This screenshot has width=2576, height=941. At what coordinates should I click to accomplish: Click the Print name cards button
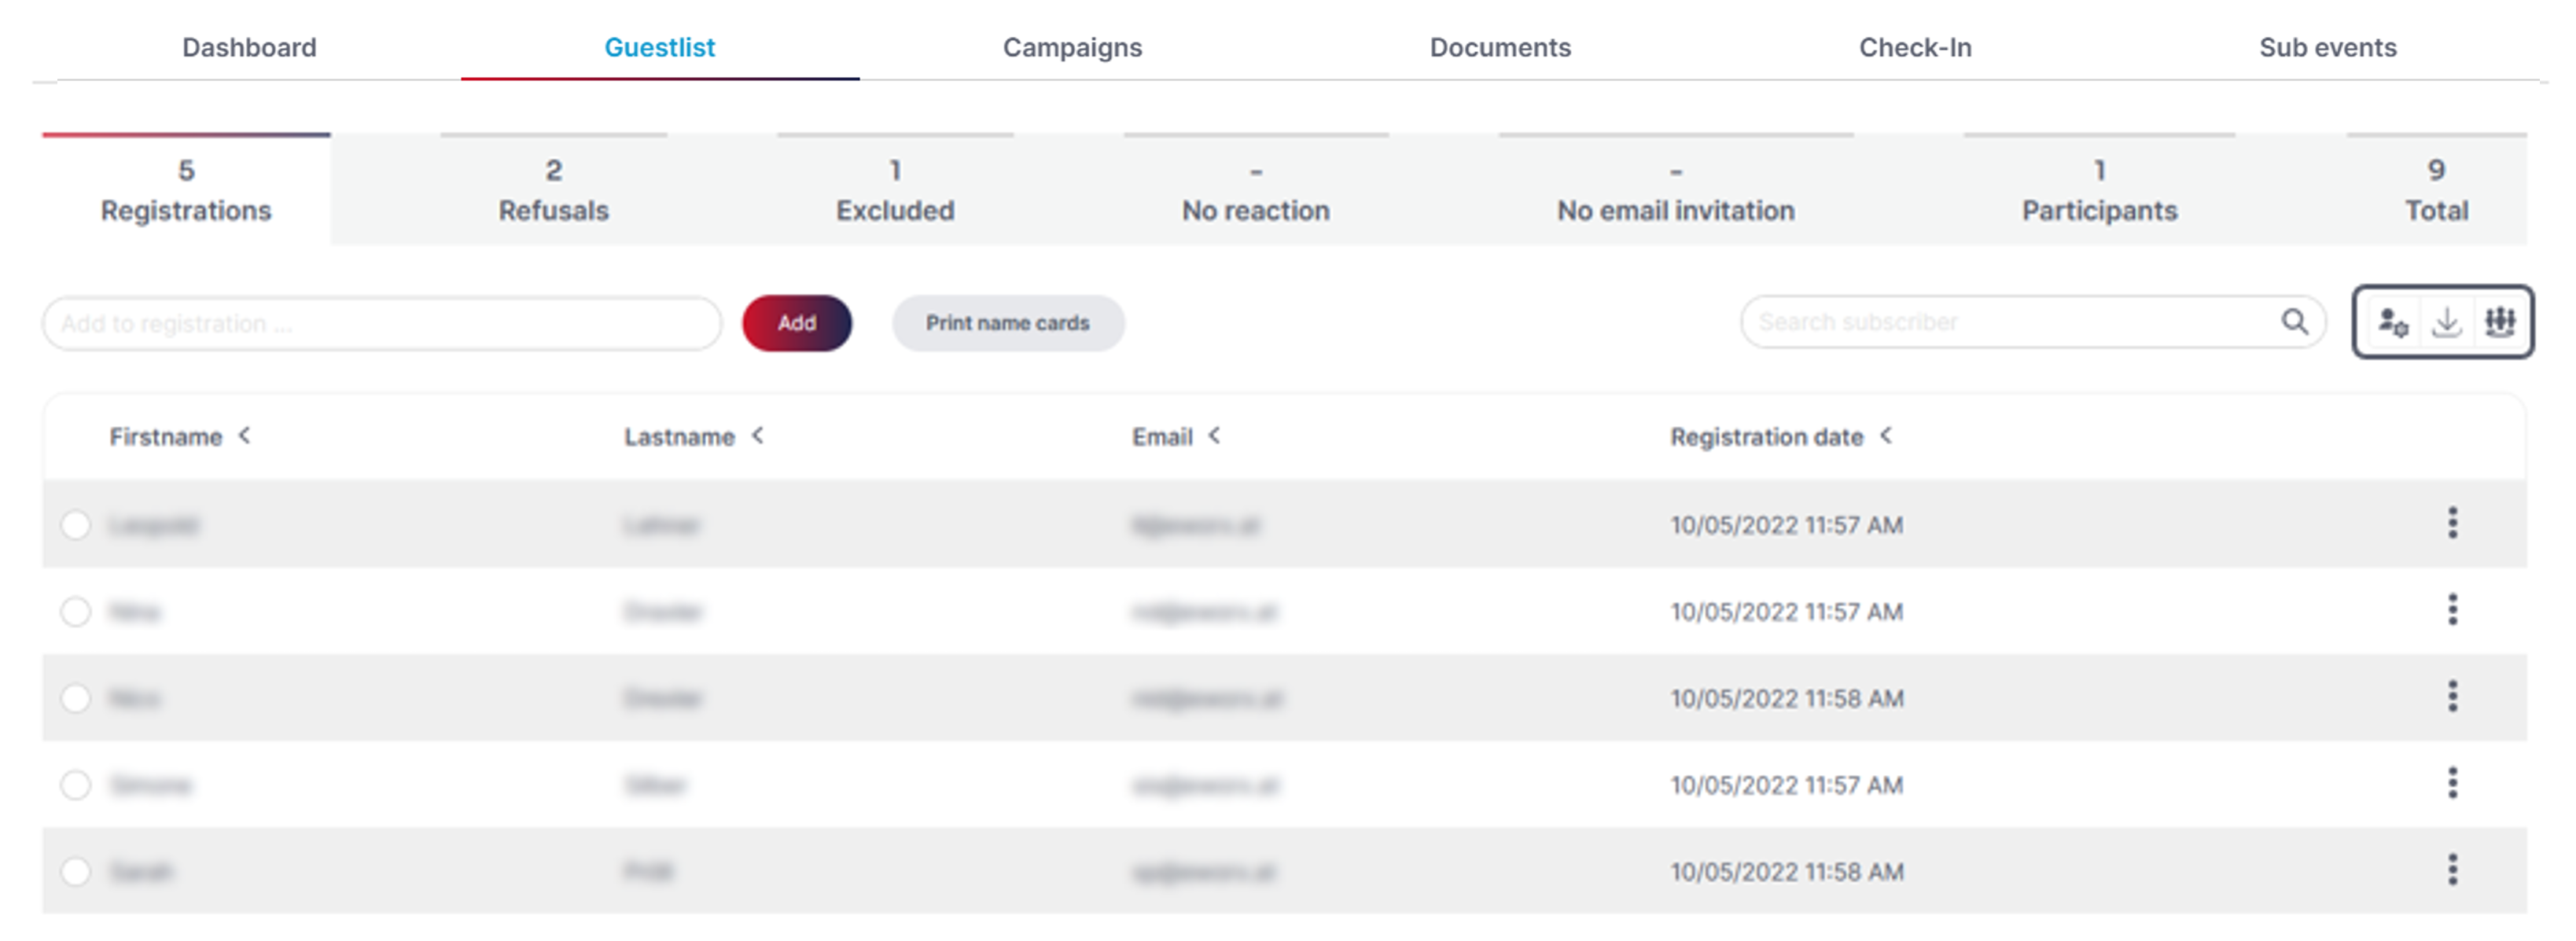[x=1008, y=323]
